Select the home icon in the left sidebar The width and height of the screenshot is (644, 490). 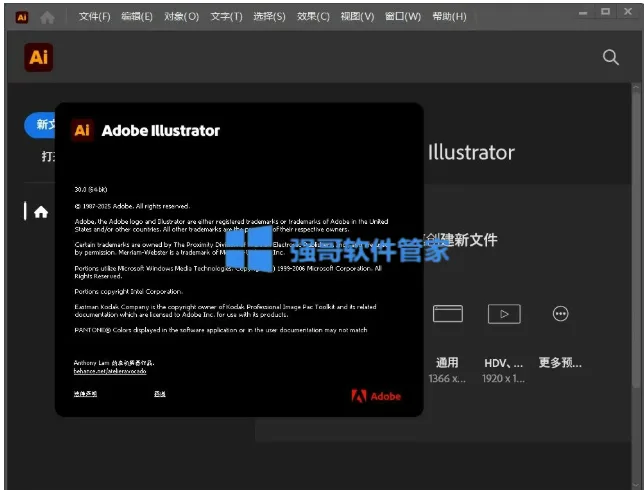41,212
